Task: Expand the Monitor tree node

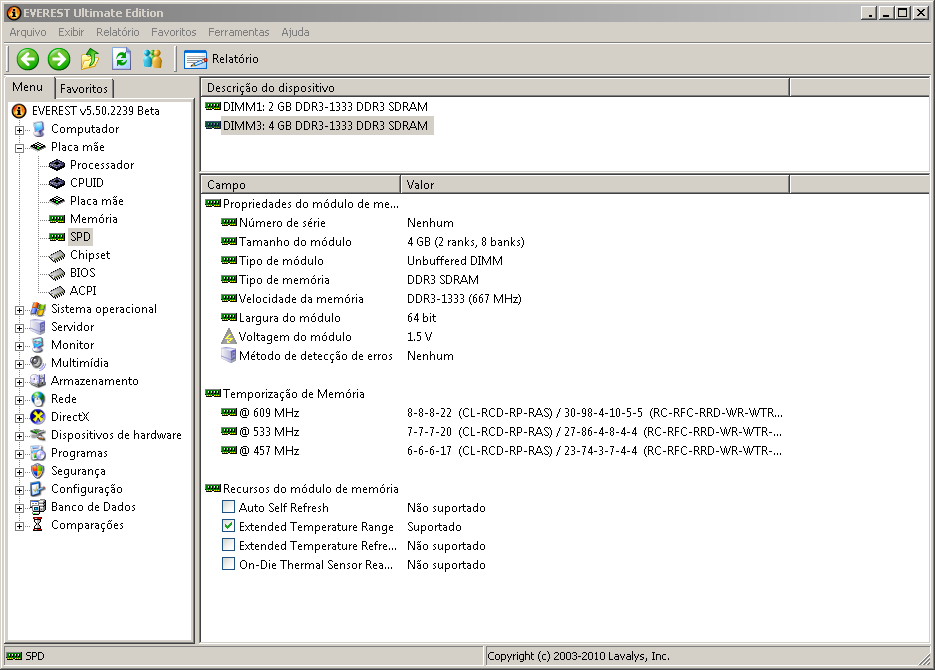Action: (19, 345)
